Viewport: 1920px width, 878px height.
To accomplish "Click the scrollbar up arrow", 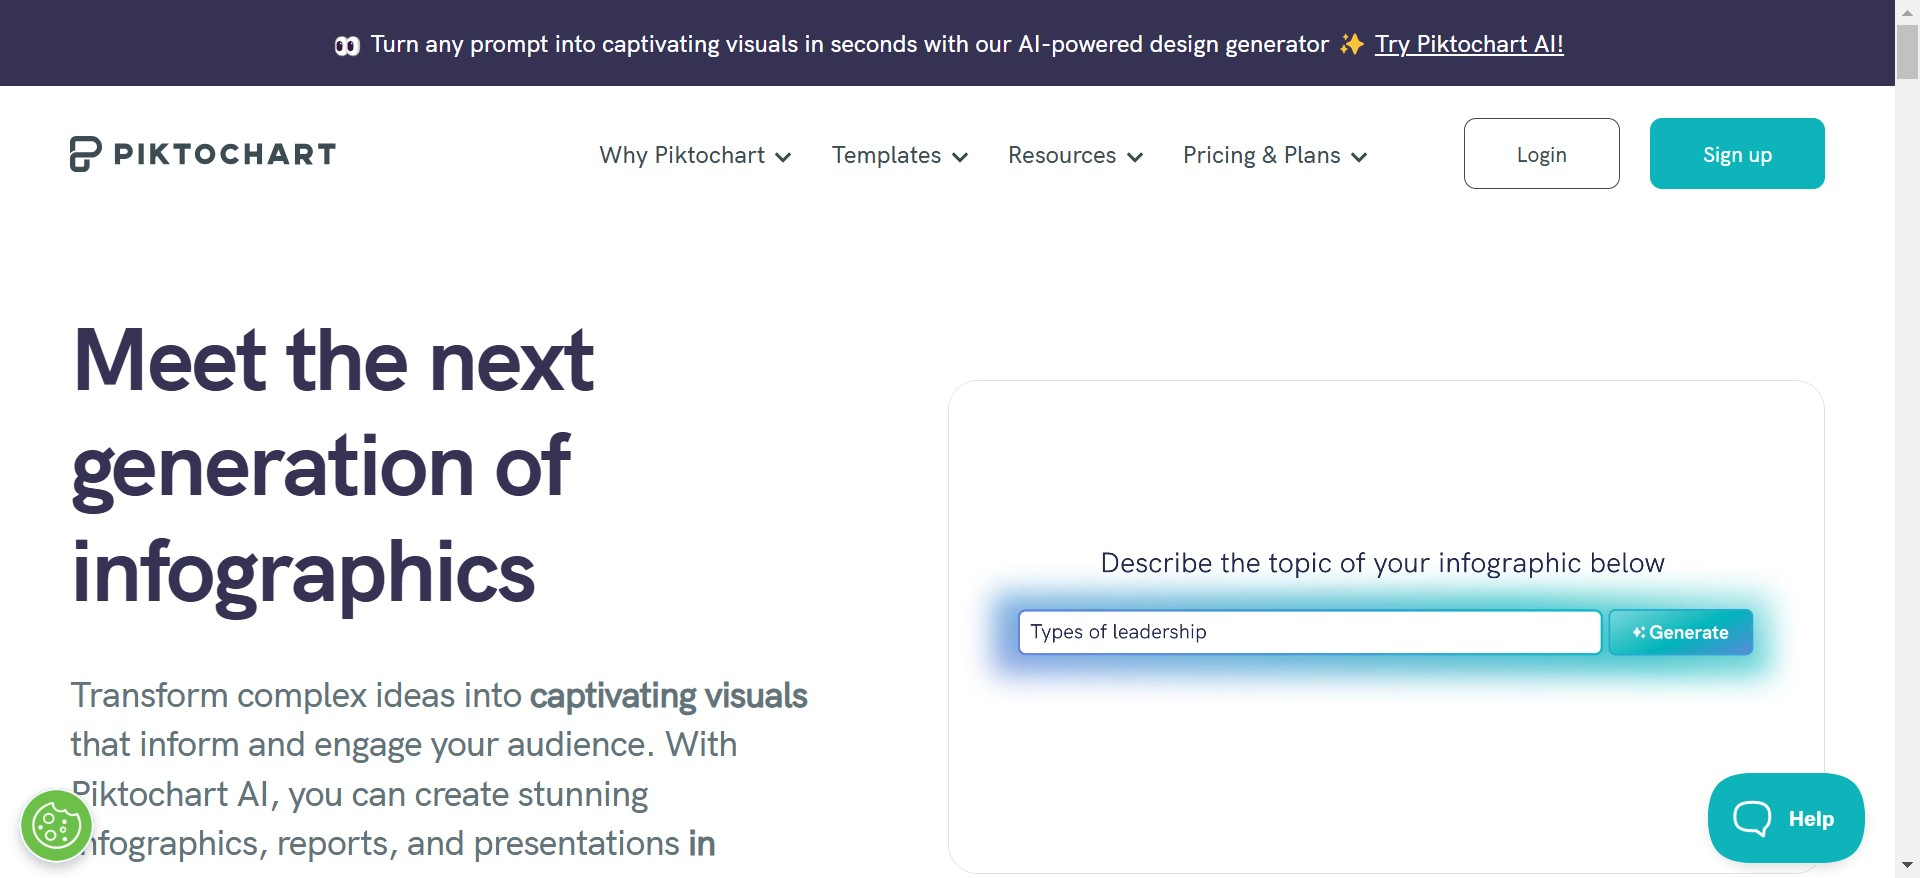I will pos(1907,12).
